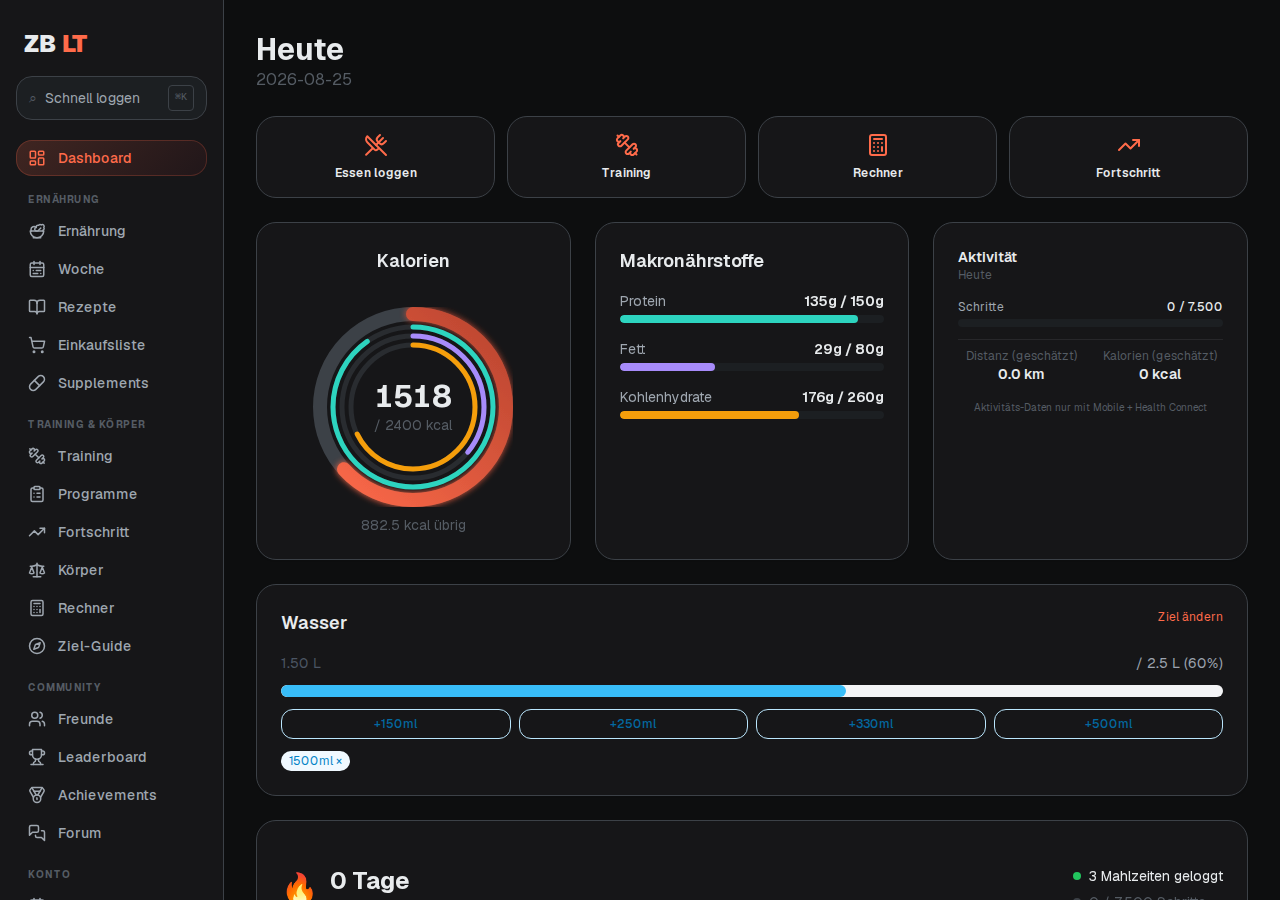Click the 1518 calorie count
This screenshot has height=900, width=1280.
tap(413, 397)
